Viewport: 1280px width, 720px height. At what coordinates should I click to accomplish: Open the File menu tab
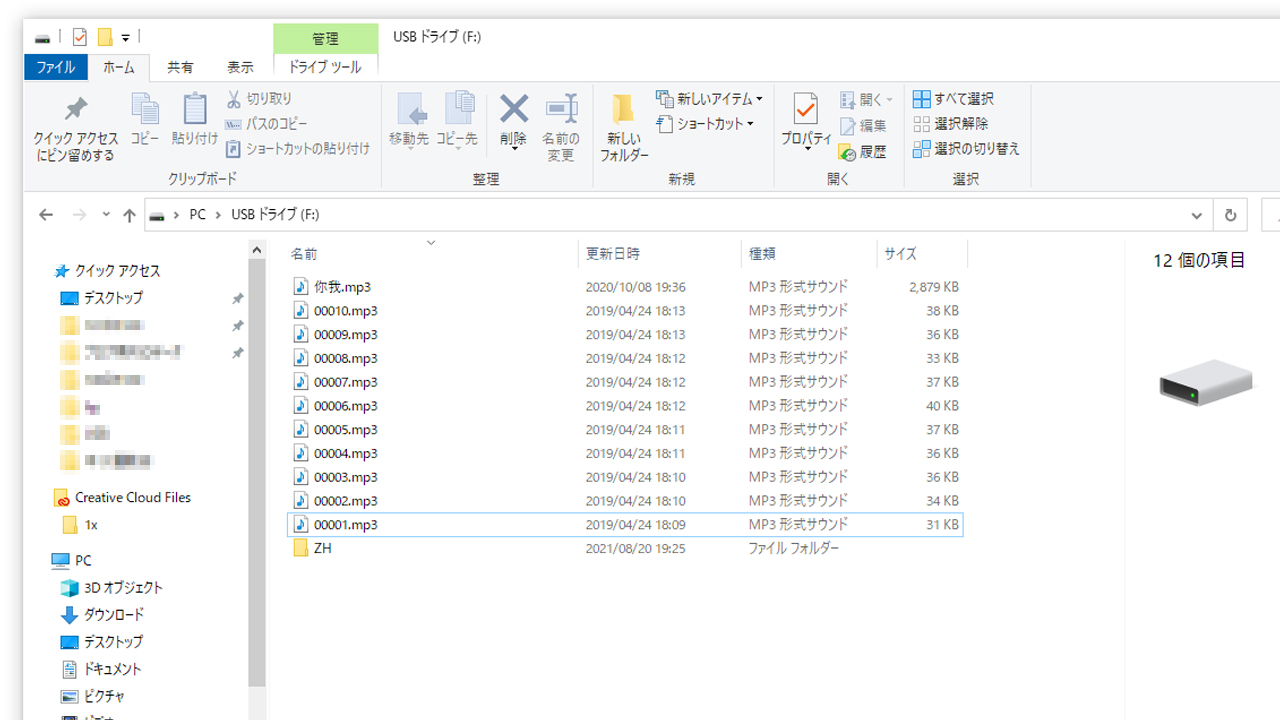(56, 68)
